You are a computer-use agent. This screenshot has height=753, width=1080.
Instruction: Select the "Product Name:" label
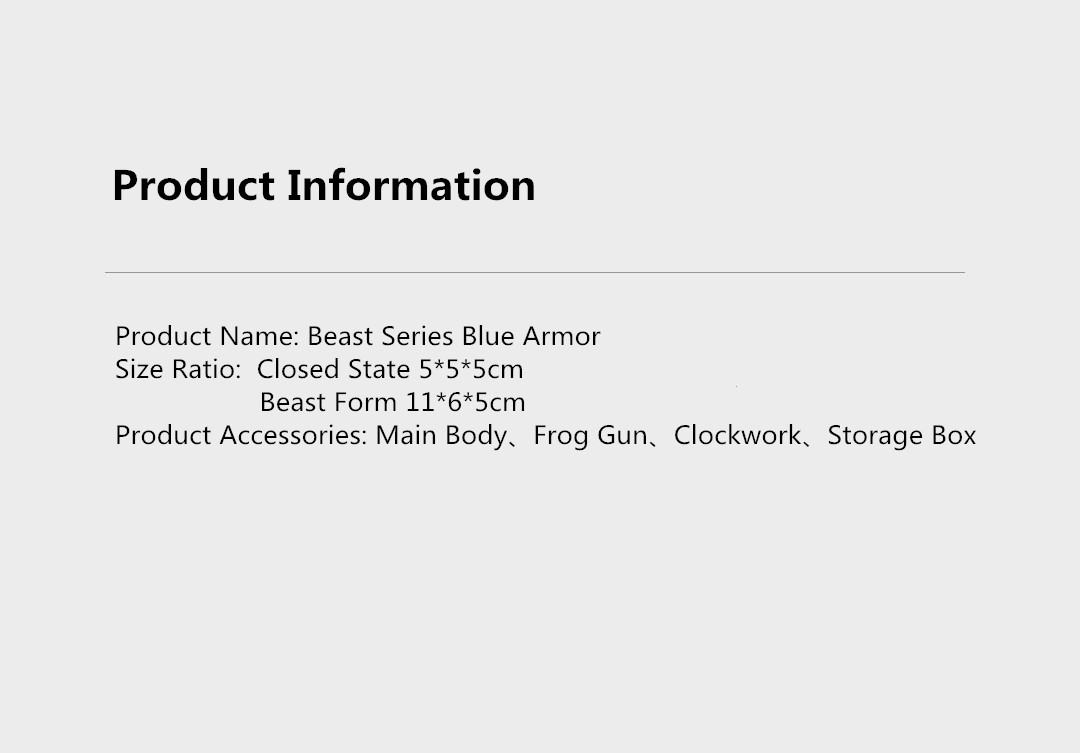[x=207, y=337]
